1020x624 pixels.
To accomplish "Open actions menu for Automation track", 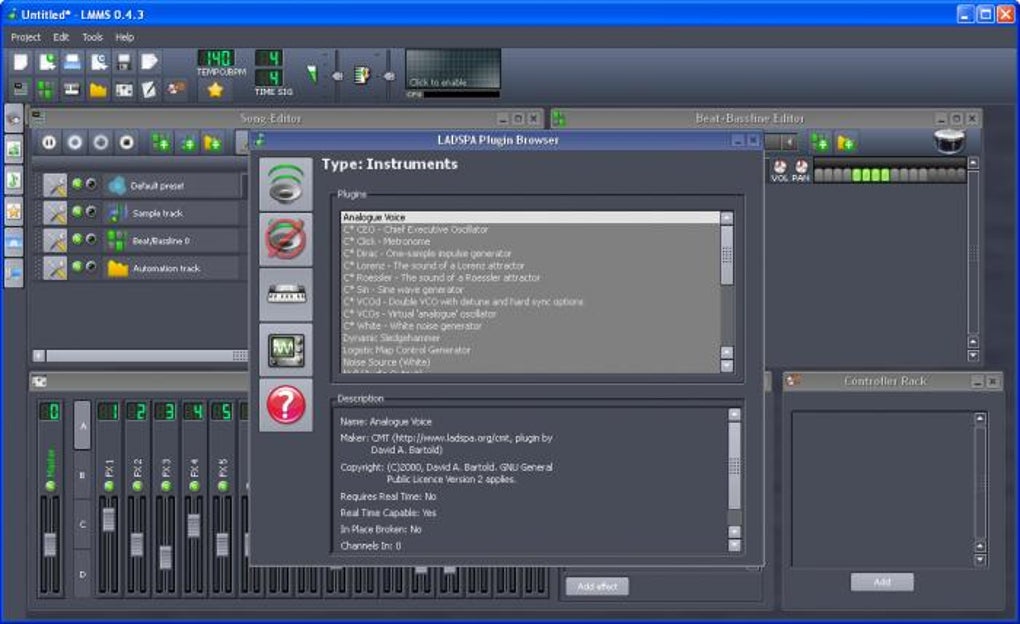I will [x=55, y=267].
